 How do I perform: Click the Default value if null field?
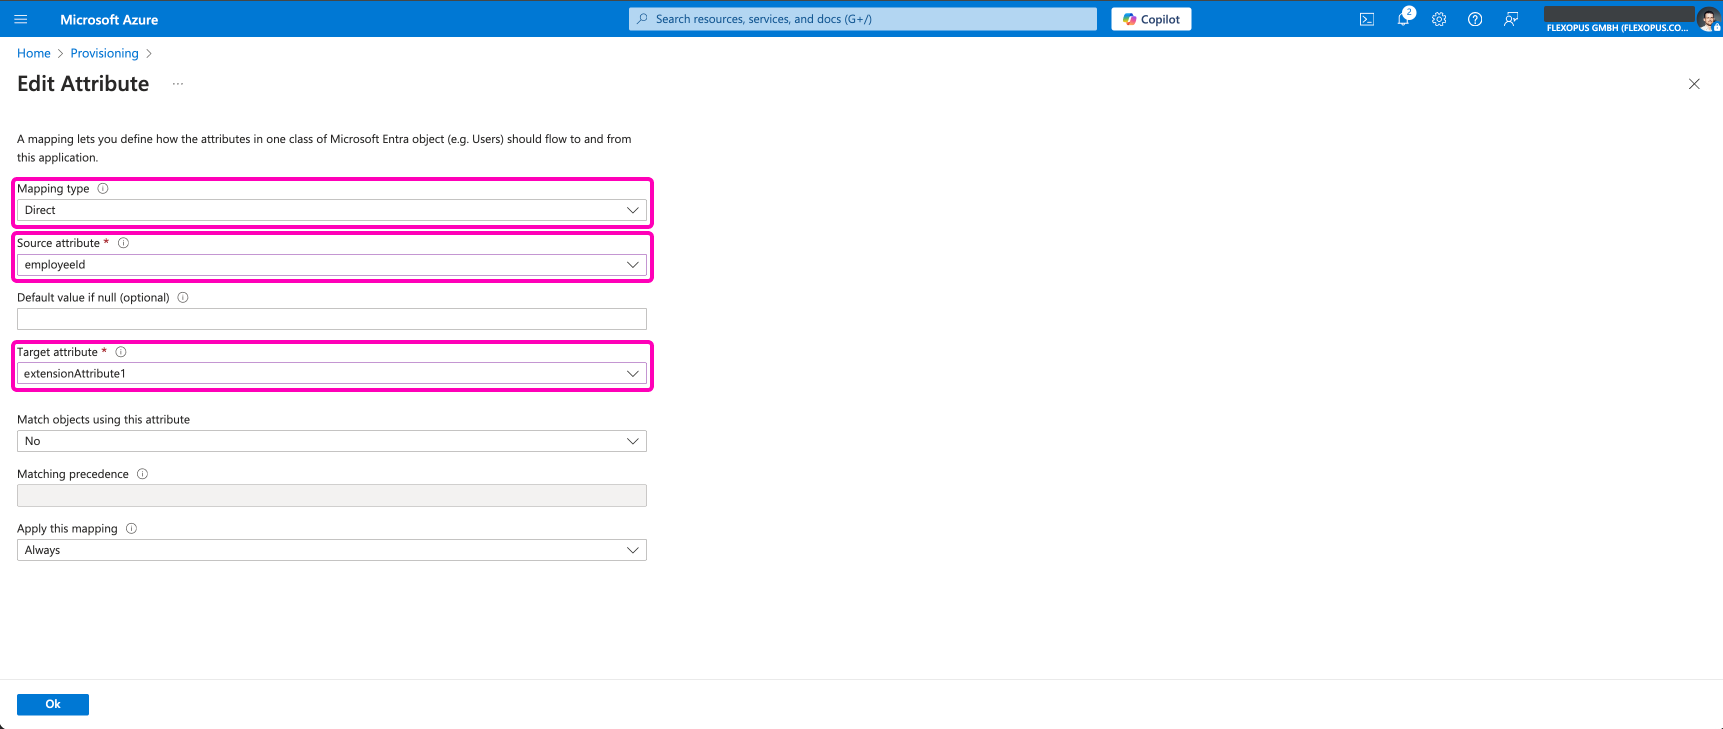[x=331, y=319]
